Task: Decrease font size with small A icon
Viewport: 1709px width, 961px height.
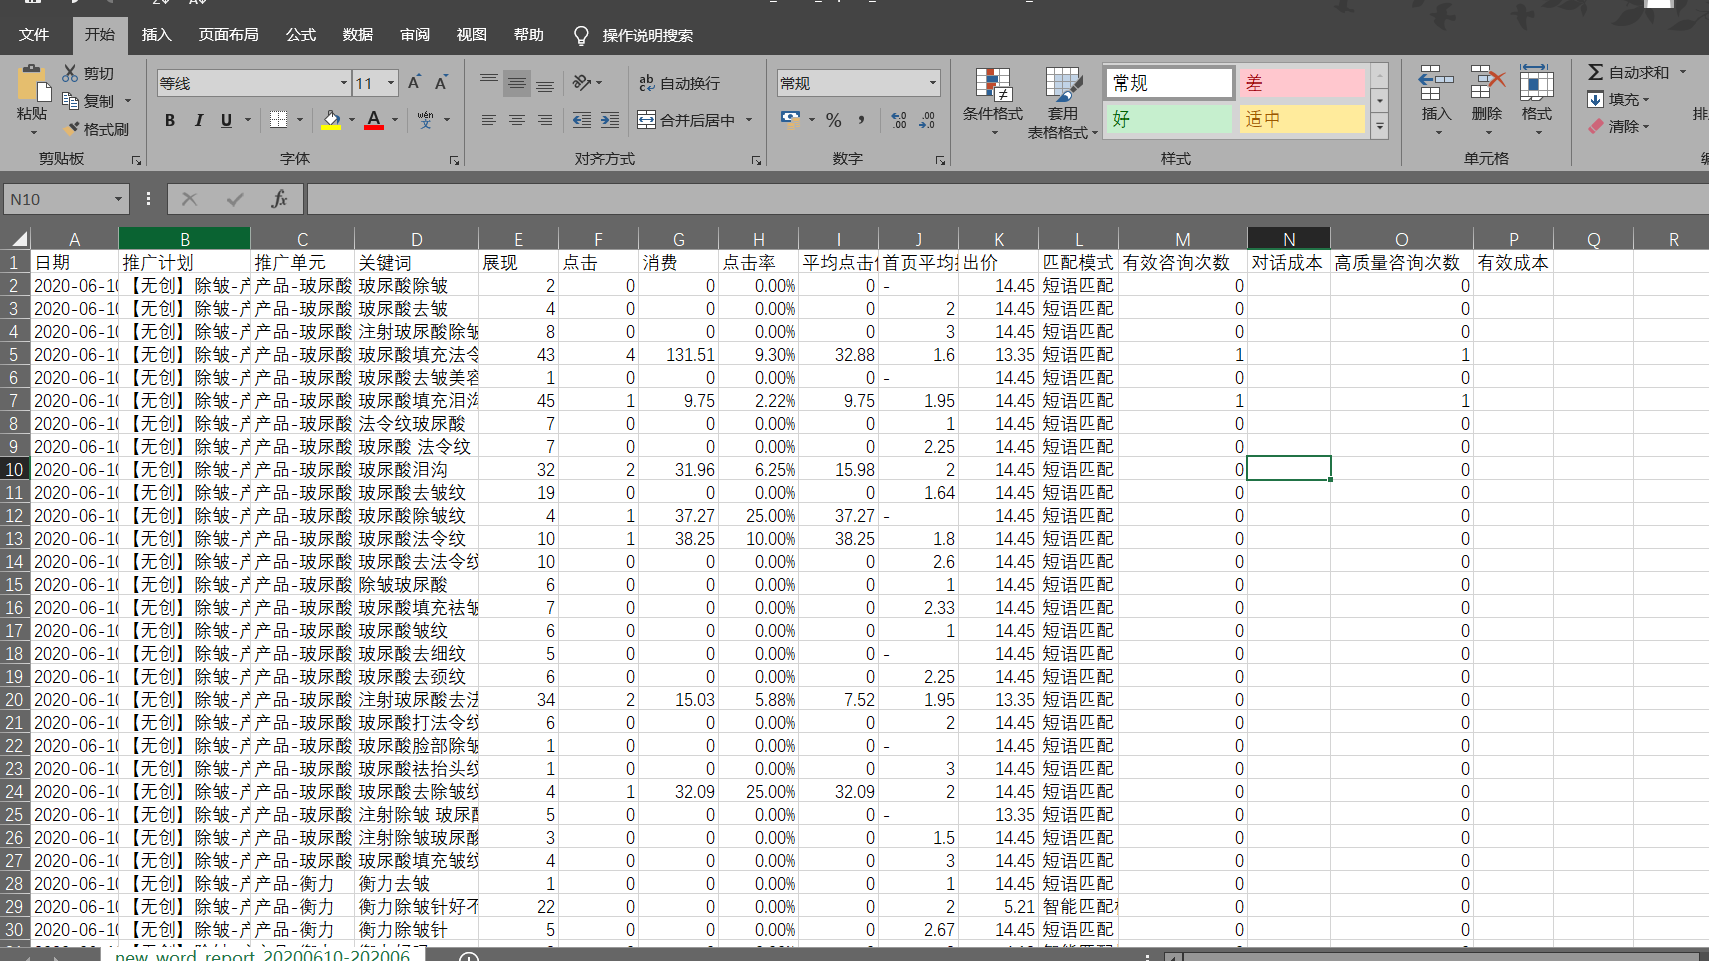Action: point(441,83)
